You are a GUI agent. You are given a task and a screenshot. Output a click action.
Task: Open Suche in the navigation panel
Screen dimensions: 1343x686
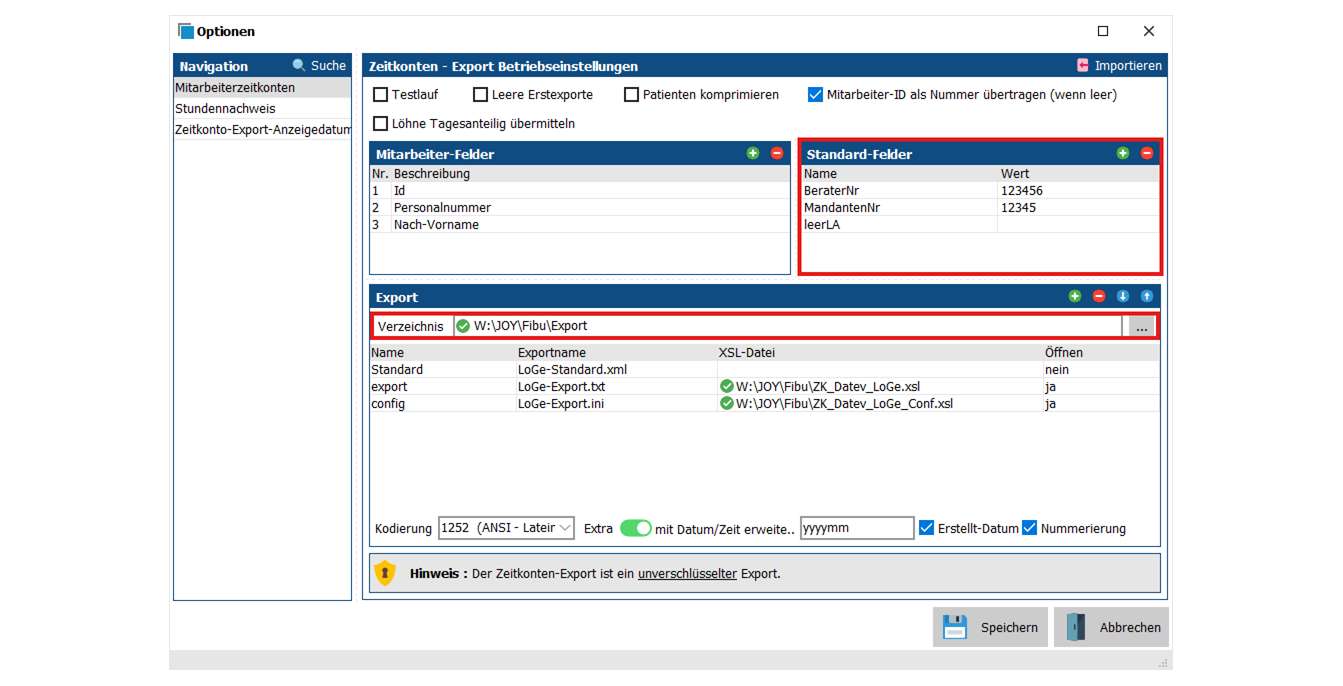pyautogui.click(x=319, y=66)
